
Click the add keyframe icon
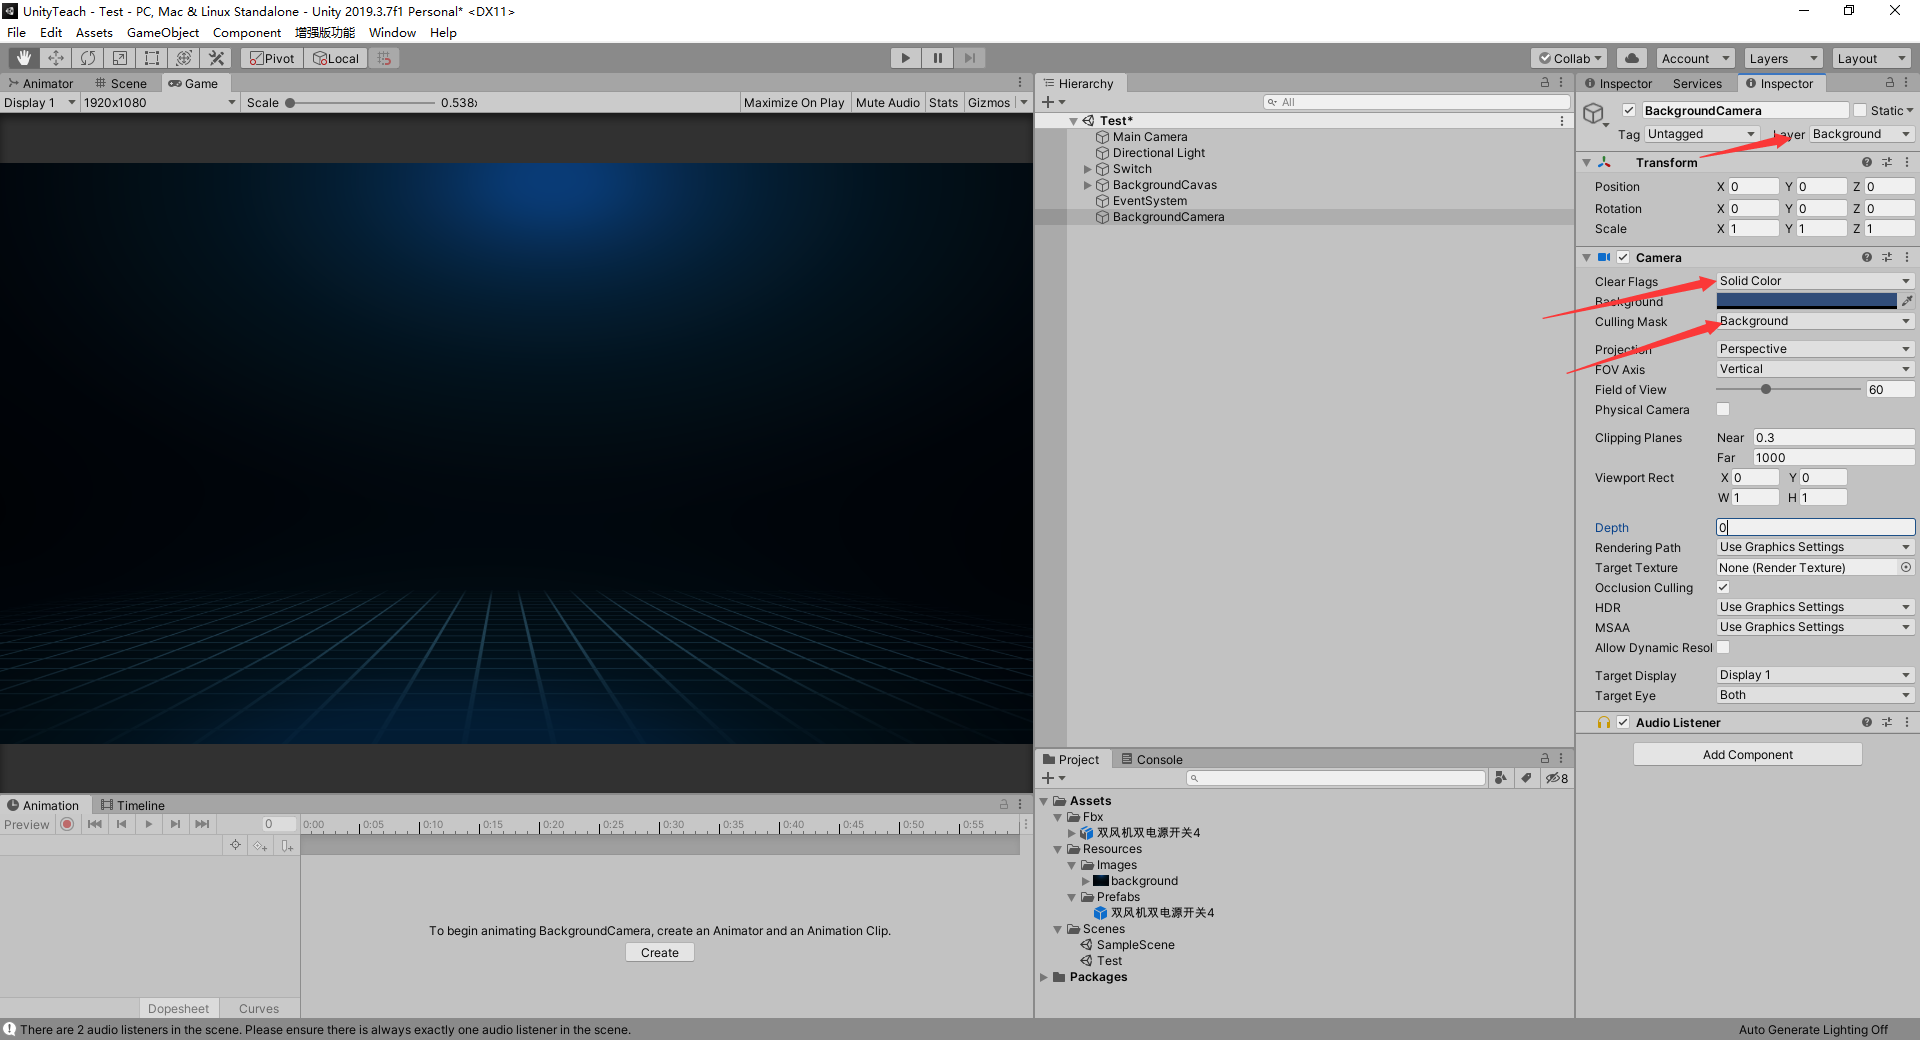[261, 846]
